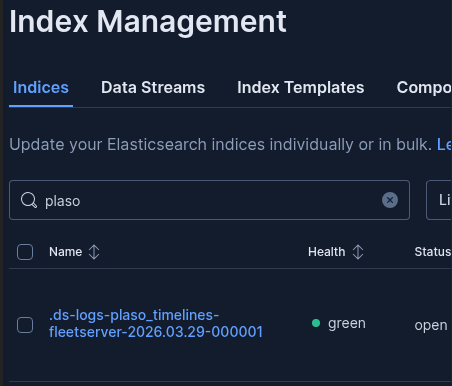
Task: Click the Learn more link after the description
Action: [444, 144]
